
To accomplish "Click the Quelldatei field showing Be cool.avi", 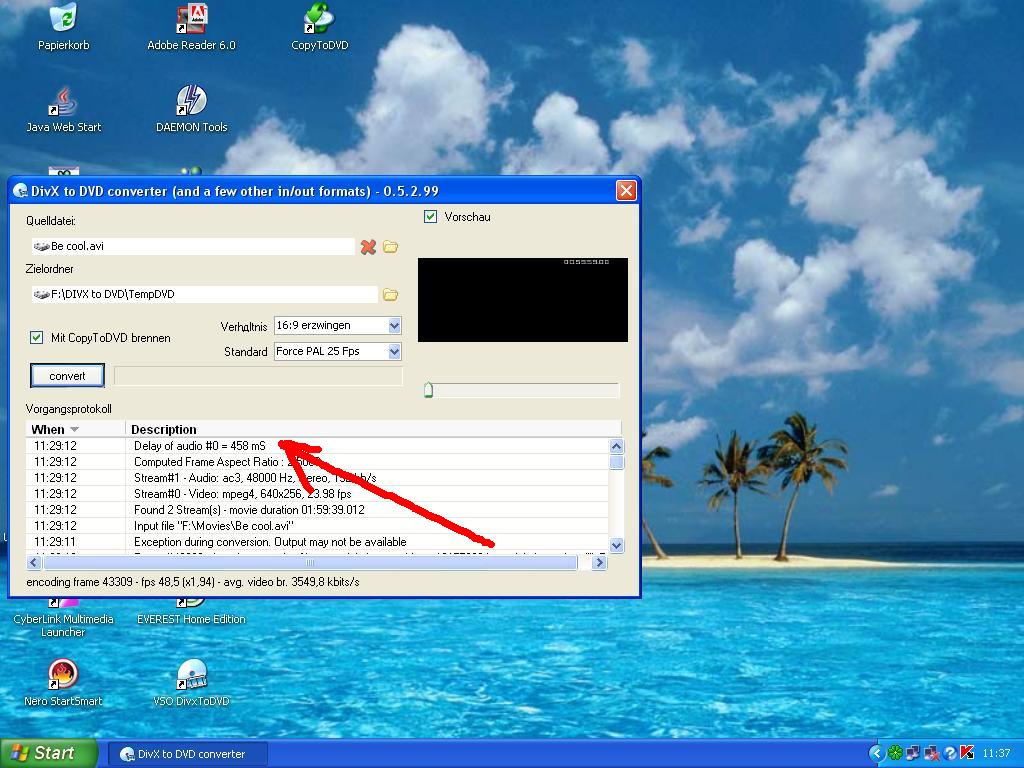I will pyautogui.click(x=193, y=246).
